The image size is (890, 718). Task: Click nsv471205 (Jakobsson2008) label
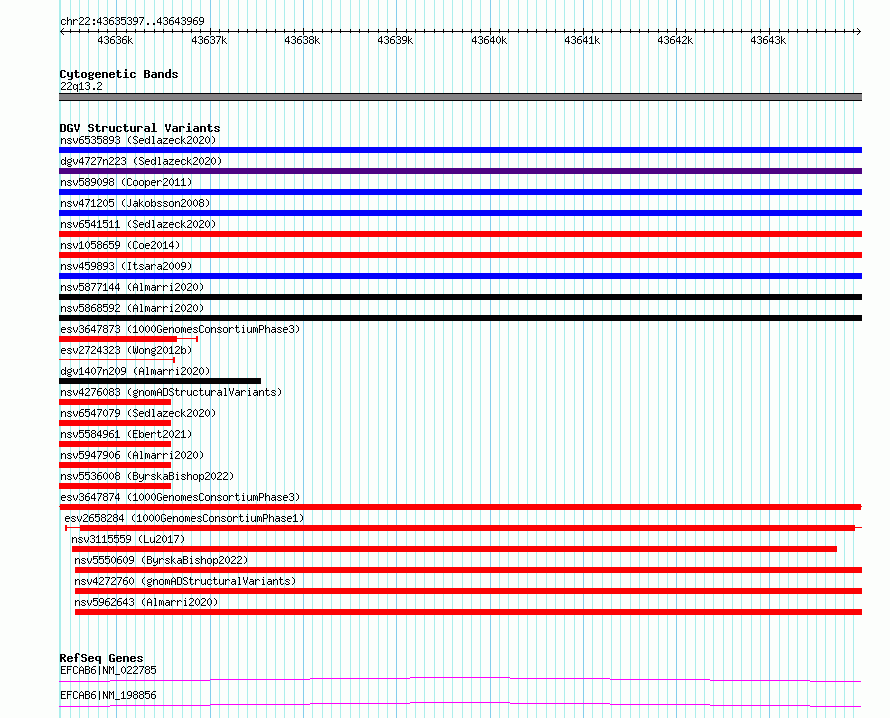(x=135, y=203)
